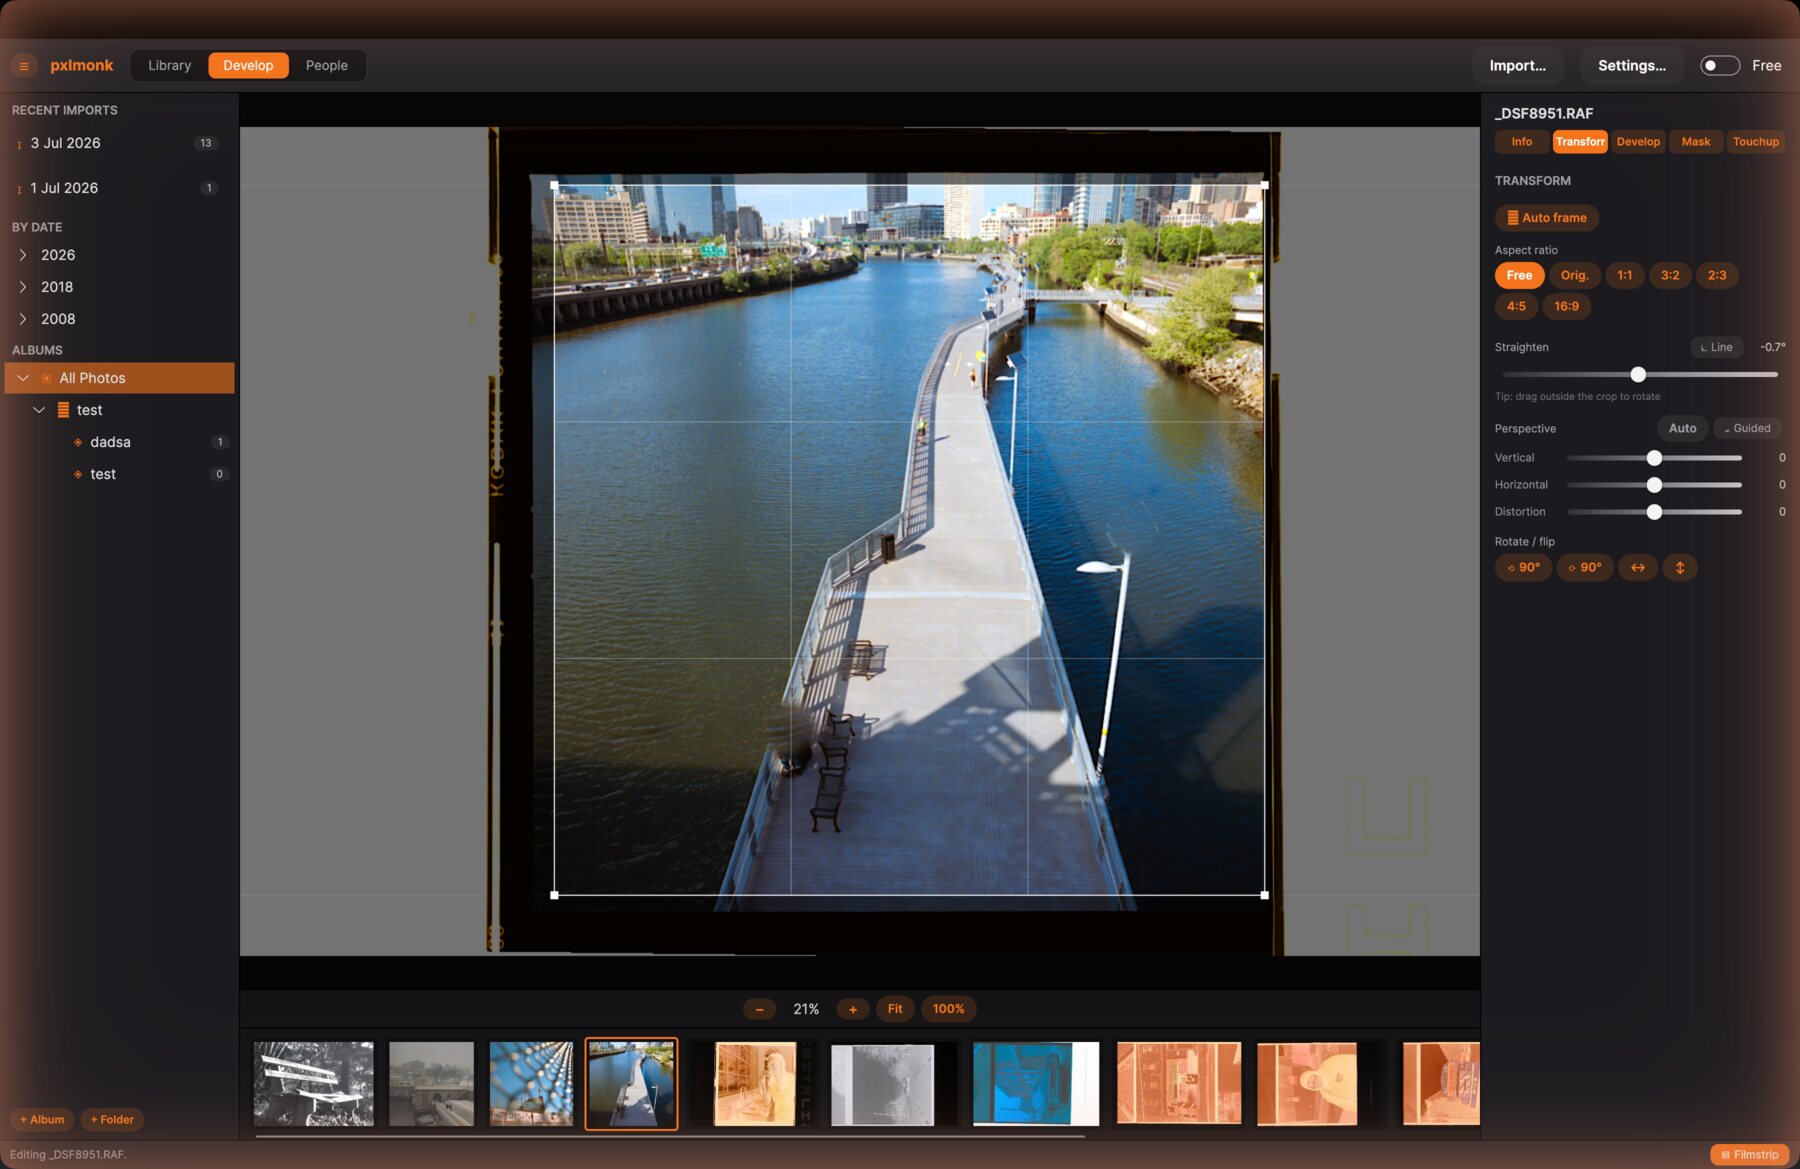Toggle the Free switch in the top bar

[x=1720, y=66]
